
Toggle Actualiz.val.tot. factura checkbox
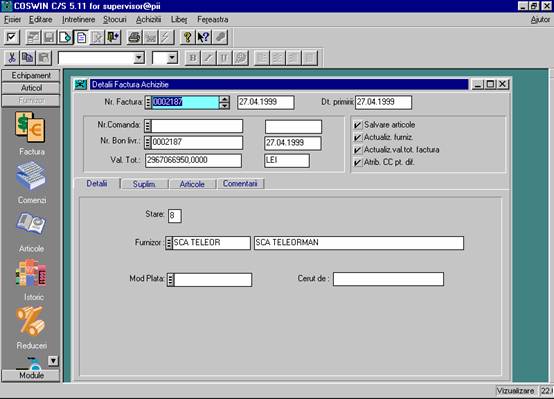358,150
